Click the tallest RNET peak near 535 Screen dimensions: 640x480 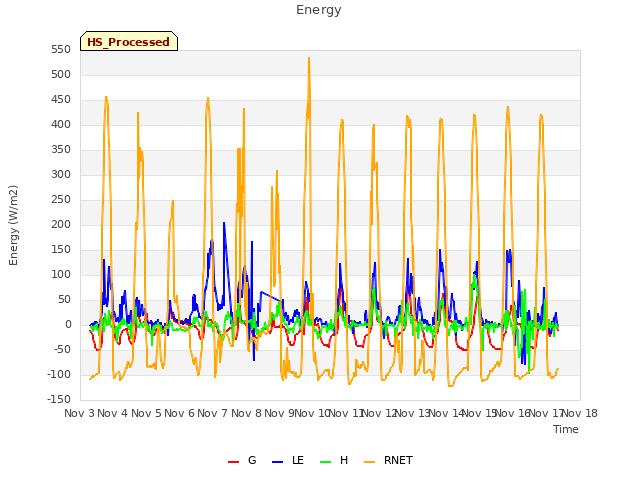tap(309, 58)
